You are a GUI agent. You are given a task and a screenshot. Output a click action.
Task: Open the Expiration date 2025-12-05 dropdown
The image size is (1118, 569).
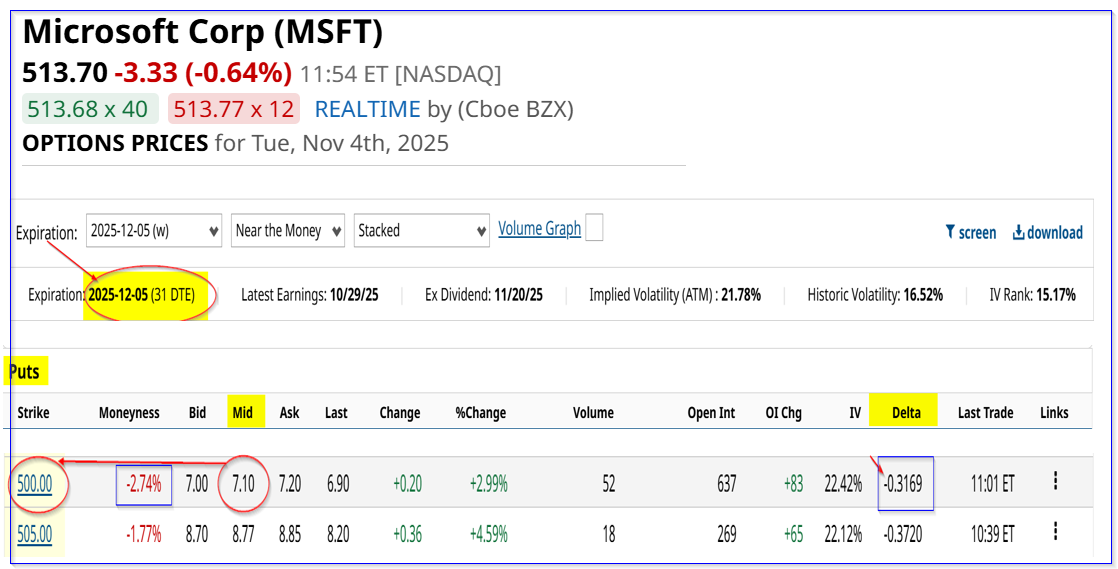tap(154, 230)
